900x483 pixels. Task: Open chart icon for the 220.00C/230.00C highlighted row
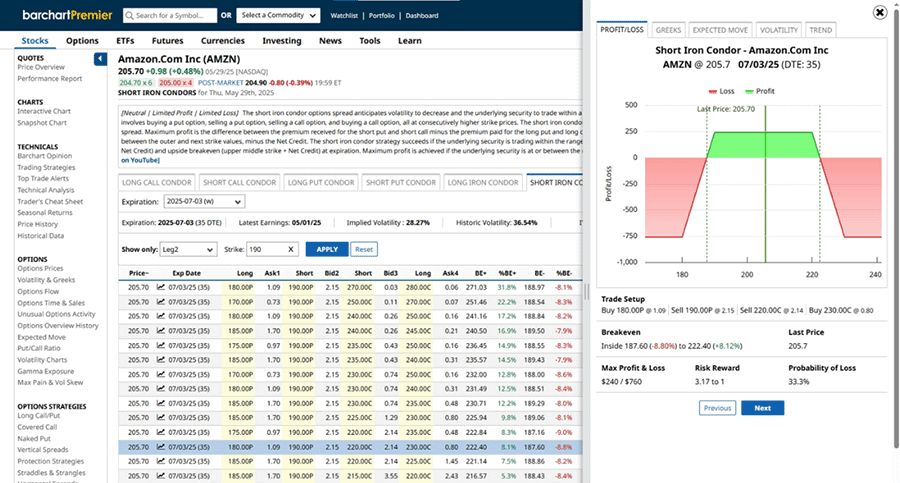(x=161, y=447)
